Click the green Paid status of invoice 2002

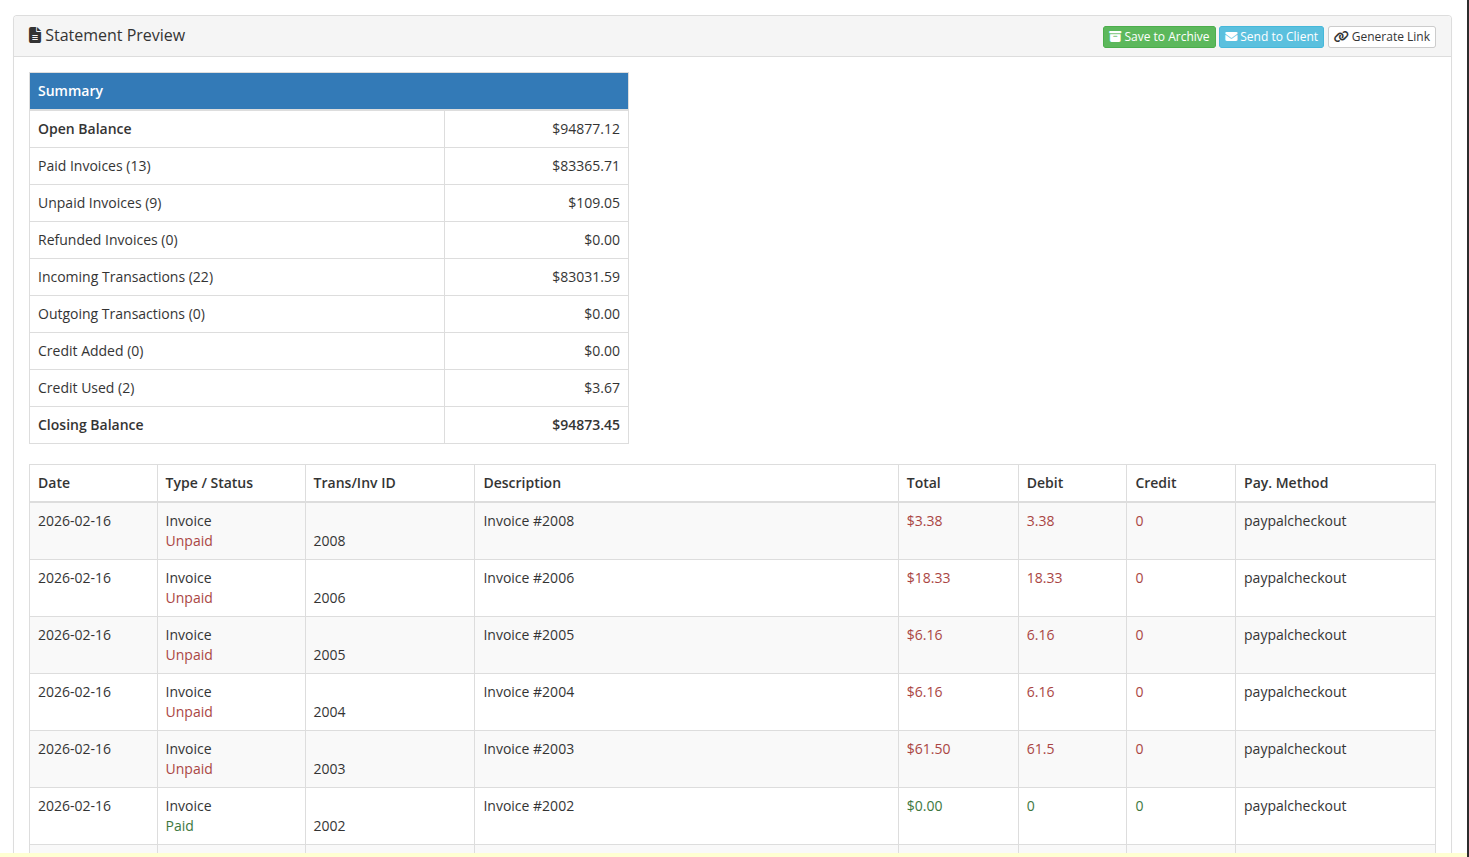[179, 826]
